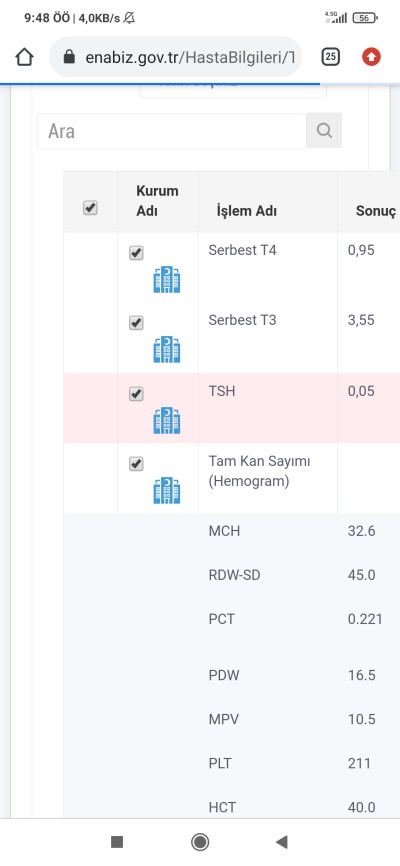The image size is (400, 866).
Task: Uncheck the Tam Kan Sayımı checkbox
Action: (x=136, y=464)
